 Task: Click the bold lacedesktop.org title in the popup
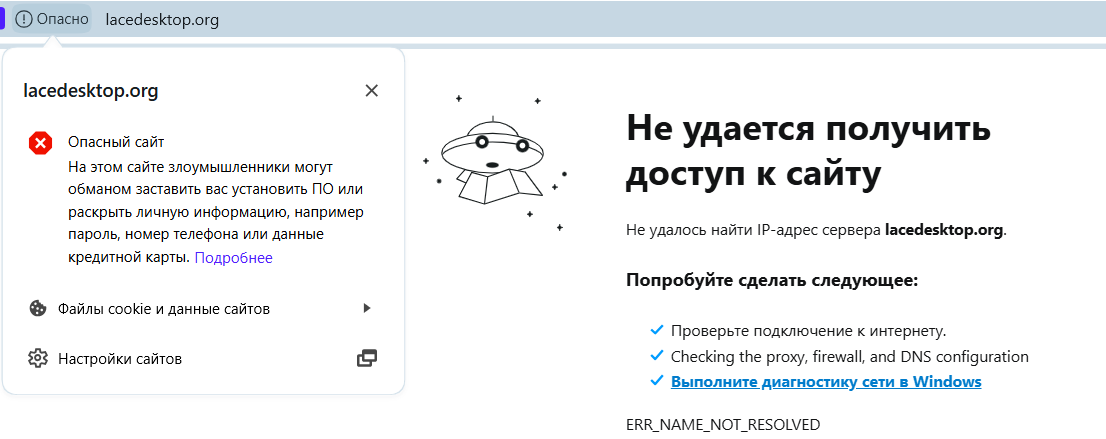tap(91, 91)
